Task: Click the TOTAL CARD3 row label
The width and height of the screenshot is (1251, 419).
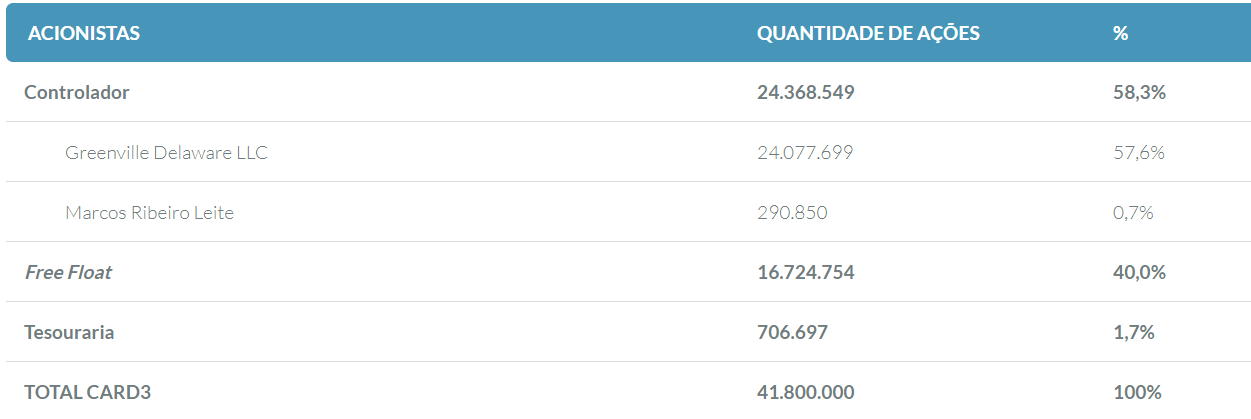Action: (x=87, y=392)
